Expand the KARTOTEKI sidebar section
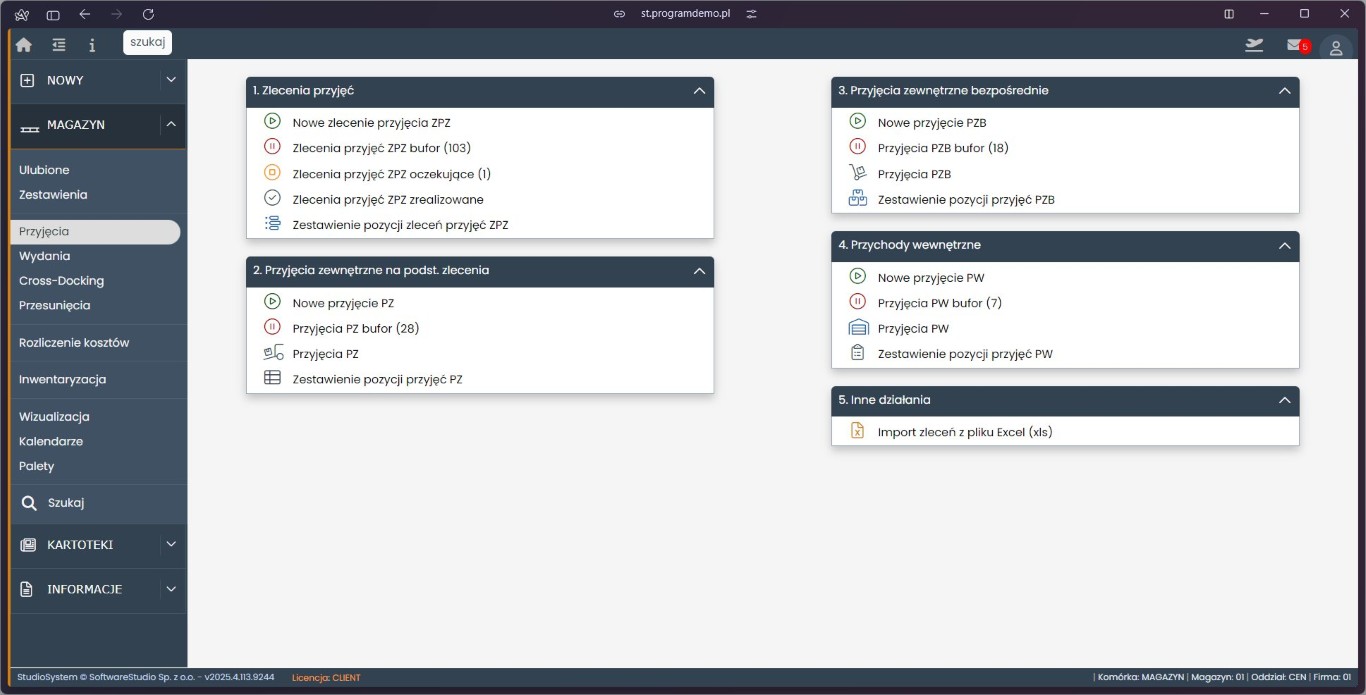This screenshot has width=1366, height=695. click(170, 545)
